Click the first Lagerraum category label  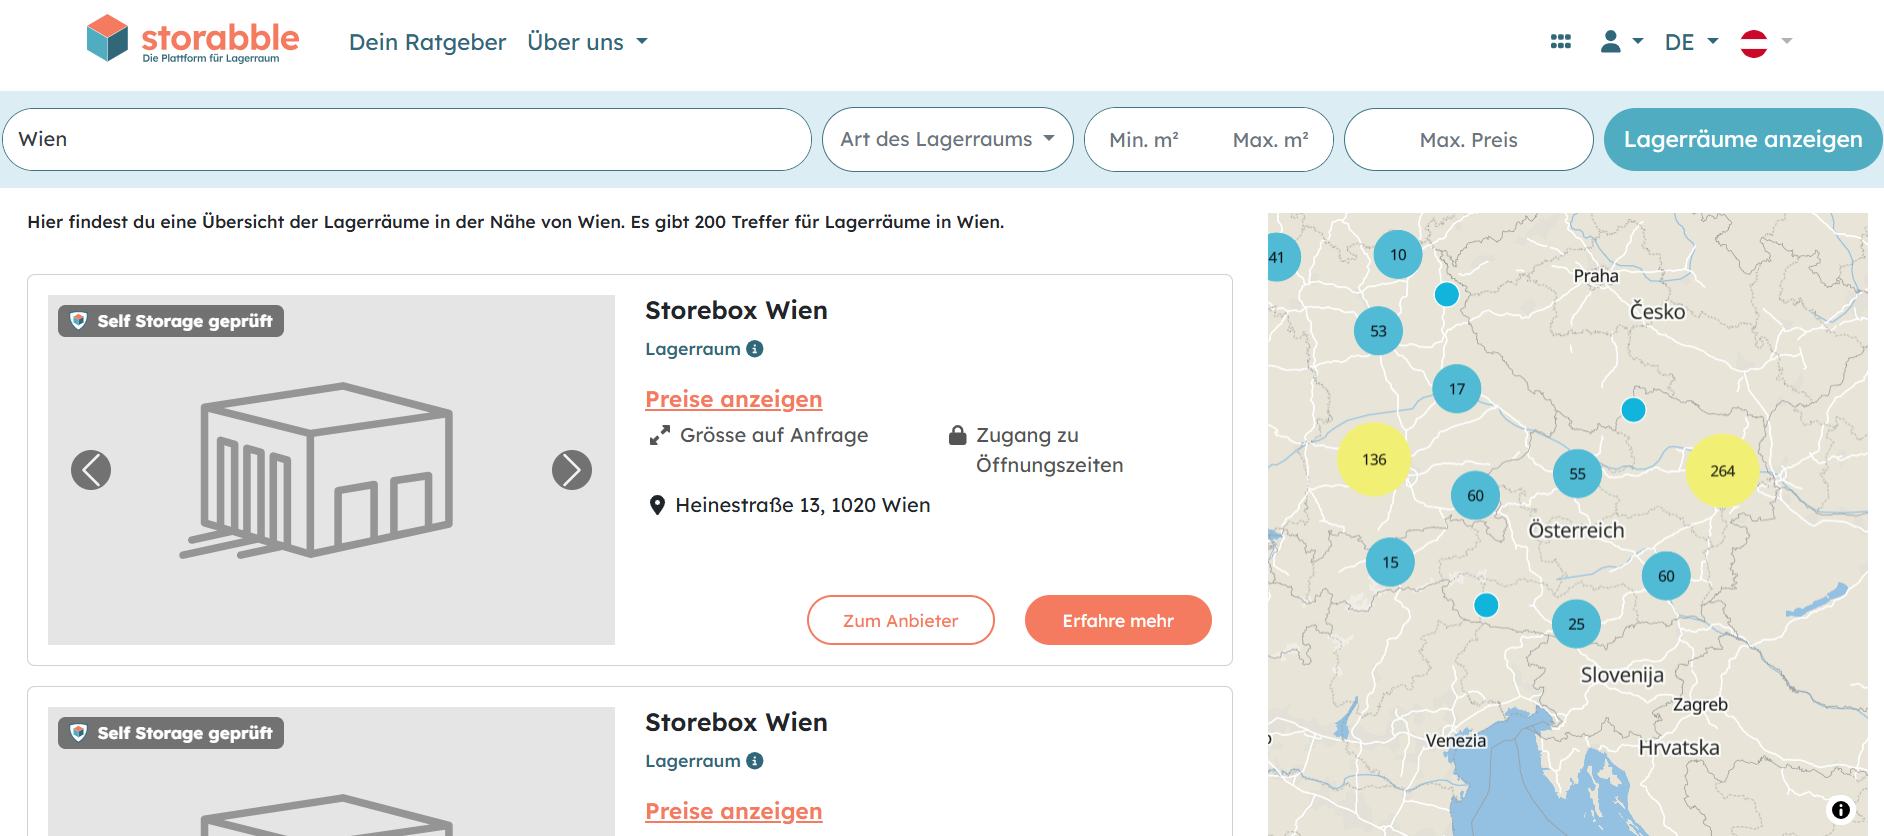coord(693,349)
